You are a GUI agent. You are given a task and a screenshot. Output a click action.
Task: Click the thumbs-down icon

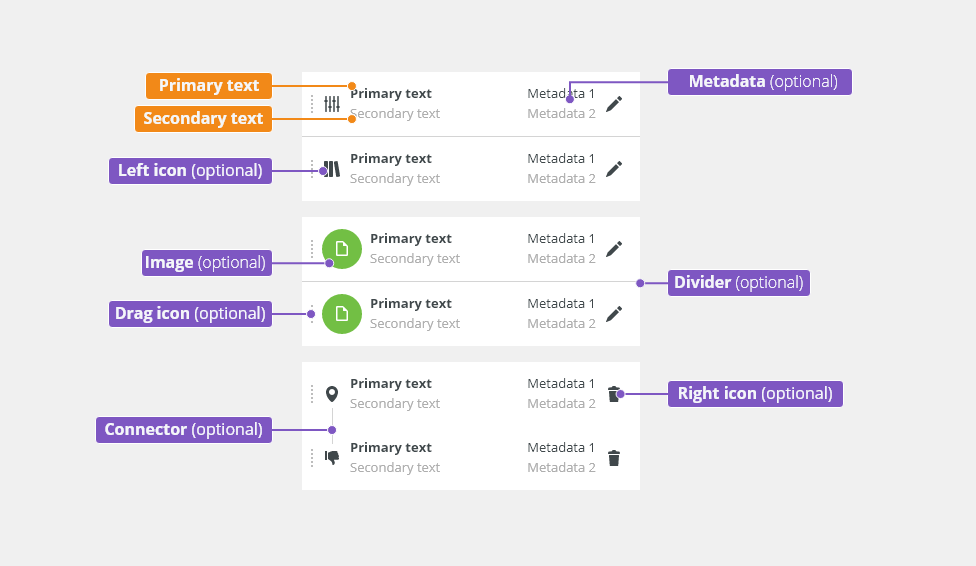click(332, 458)
